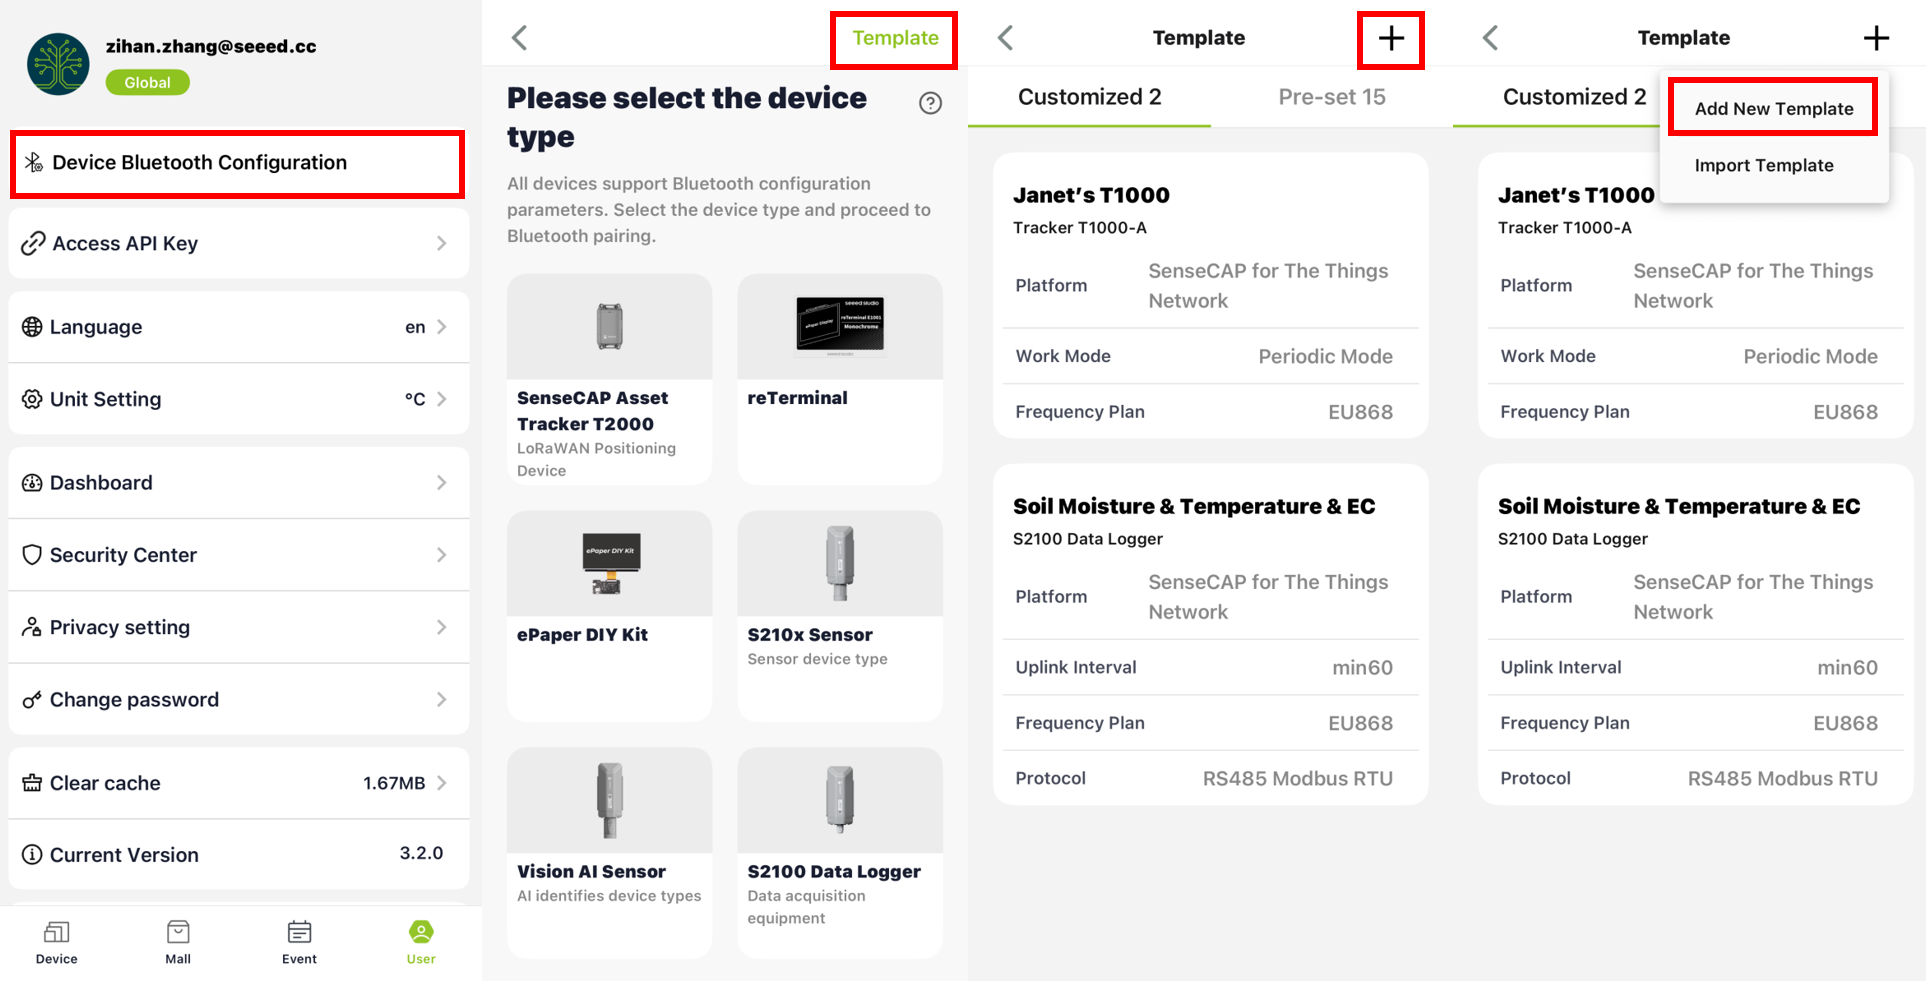
Task: Select the User tab icon
Action: pyautogui.click(x=421, y=942)
